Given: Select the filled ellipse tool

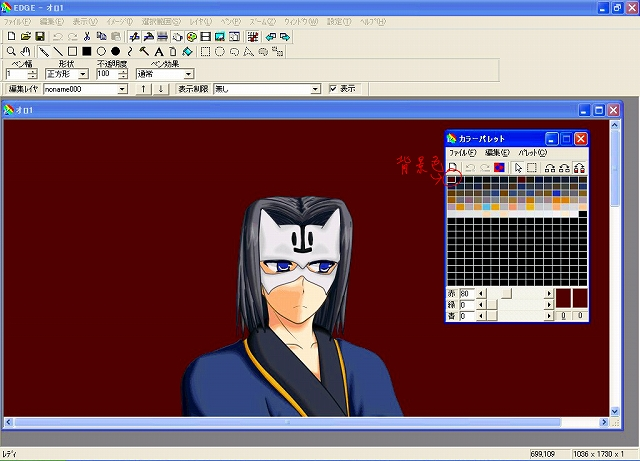Looking at the screenshot, I should point(115,51).
